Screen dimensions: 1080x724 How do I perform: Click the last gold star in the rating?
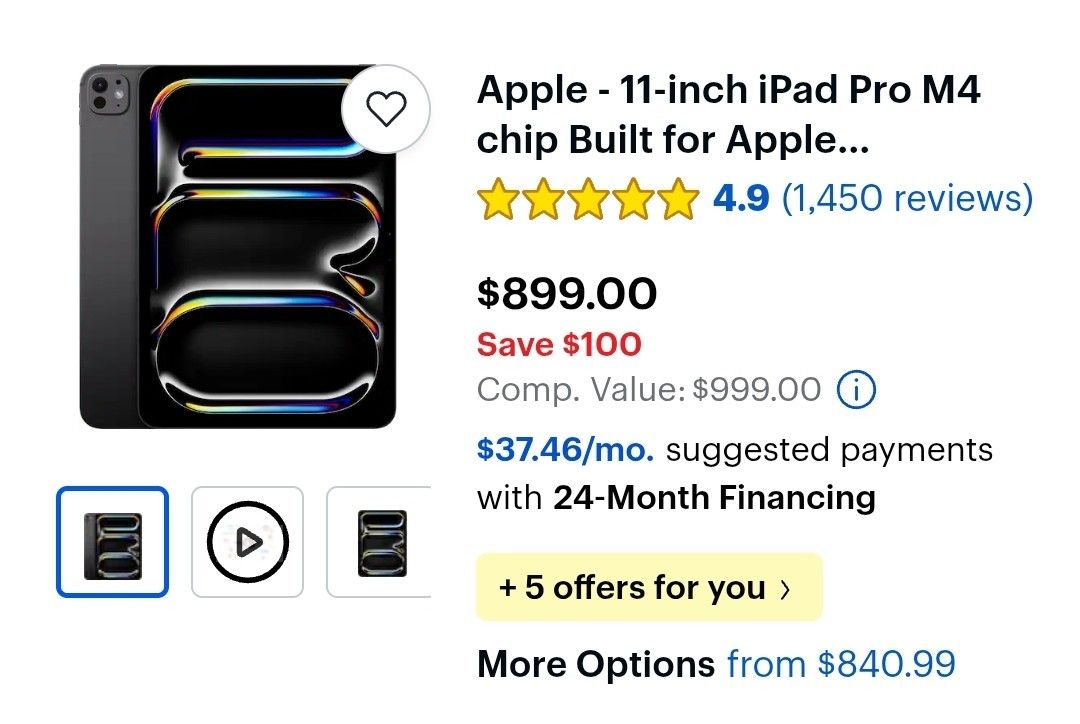point(676,198)
